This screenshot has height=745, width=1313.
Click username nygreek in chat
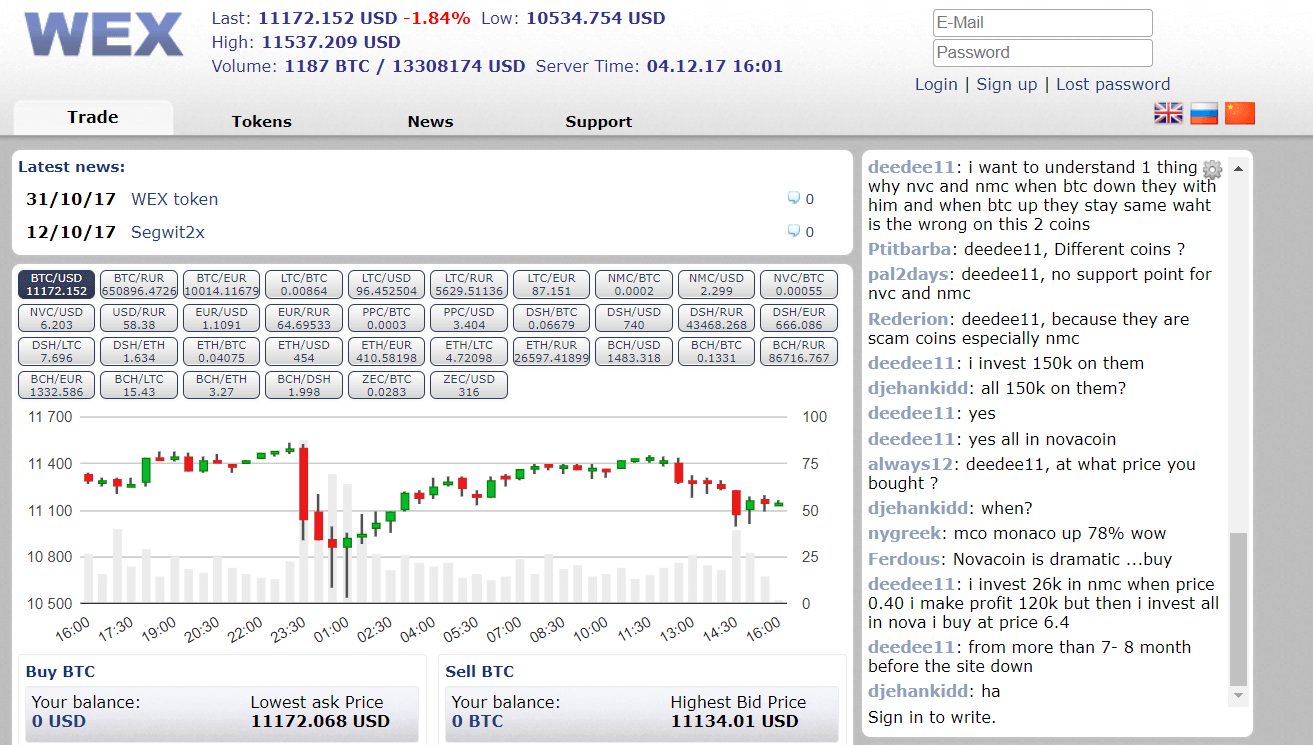point(906,534)
